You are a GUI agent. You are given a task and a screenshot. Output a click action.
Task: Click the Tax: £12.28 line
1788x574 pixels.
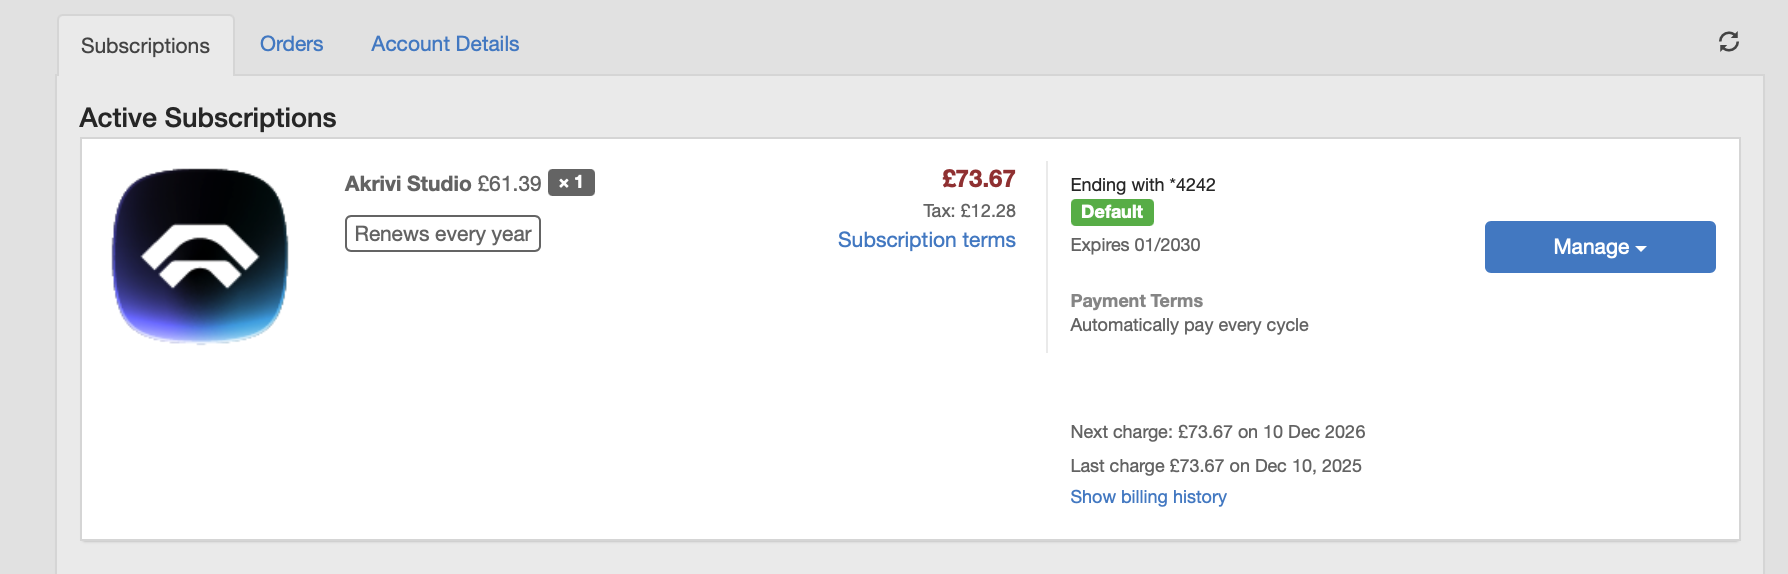(x=969, y=211)
